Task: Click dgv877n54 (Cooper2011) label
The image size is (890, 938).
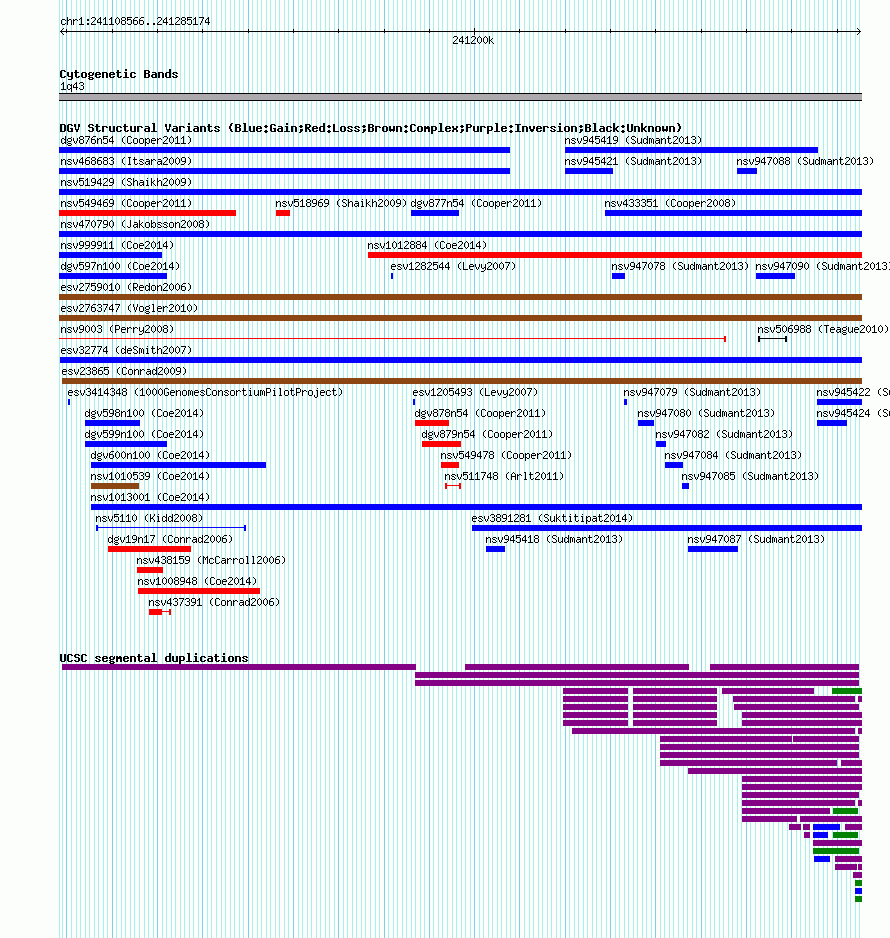Action: tap(476, 203)
